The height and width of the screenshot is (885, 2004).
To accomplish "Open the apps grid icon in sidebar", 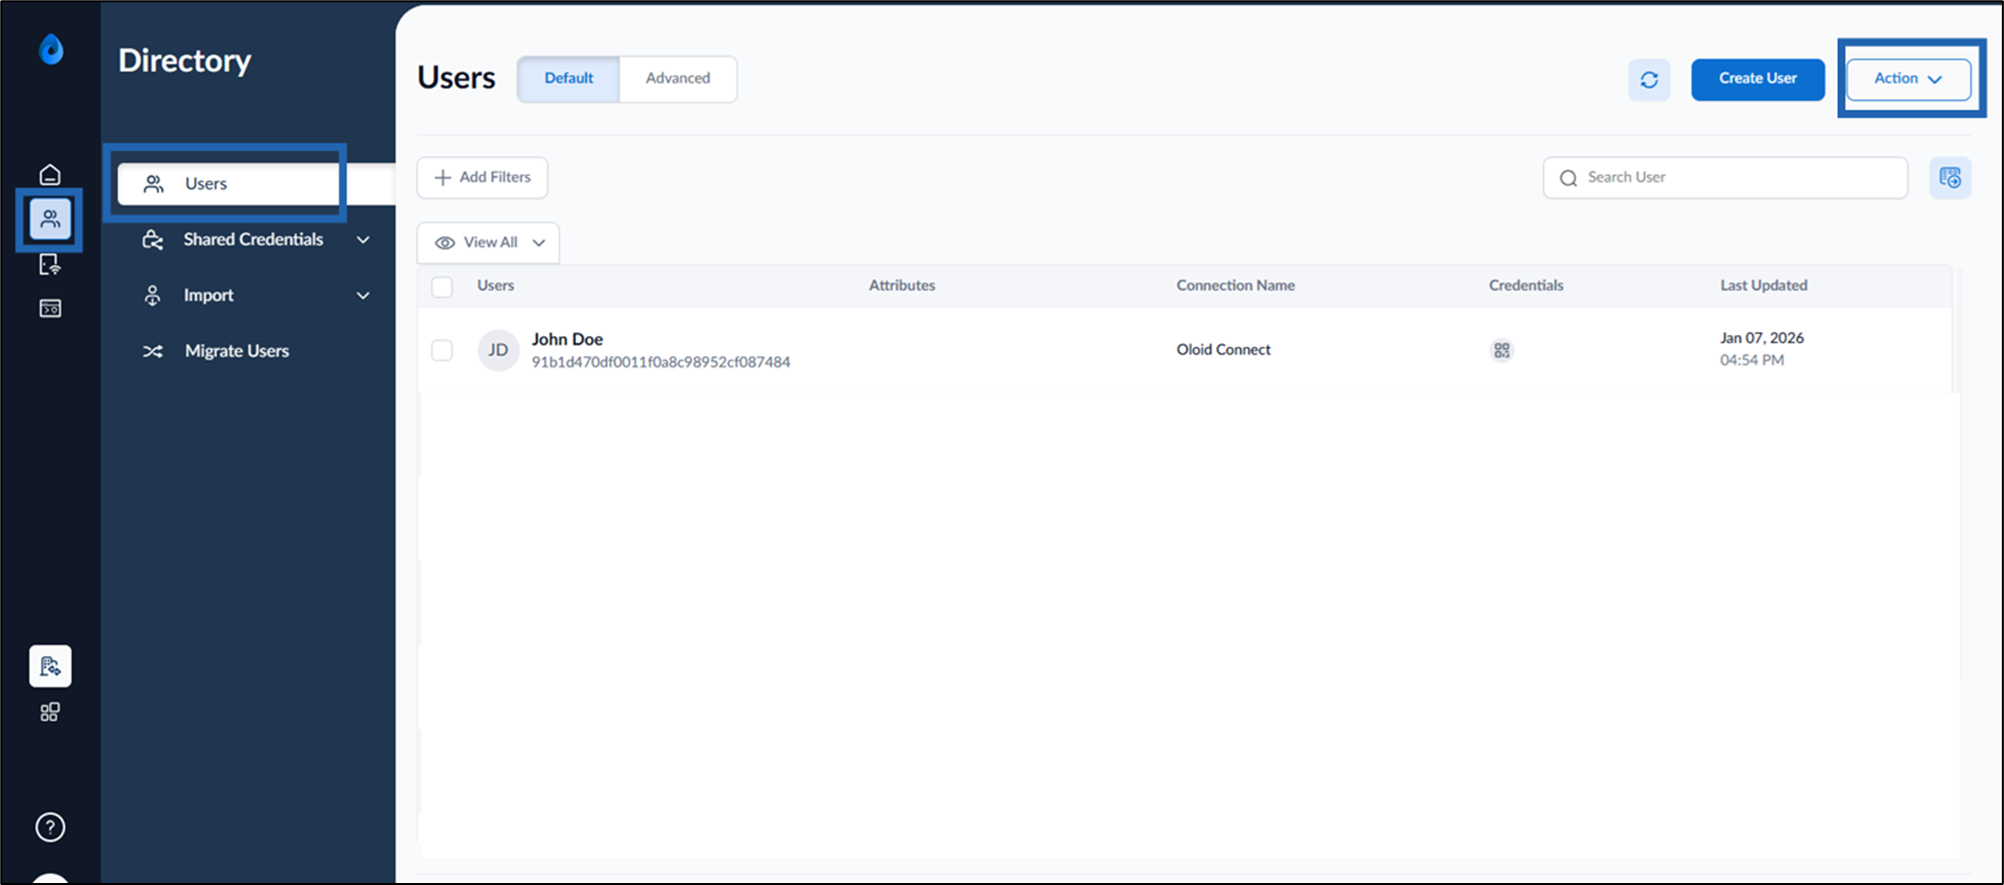I will 50,712.
